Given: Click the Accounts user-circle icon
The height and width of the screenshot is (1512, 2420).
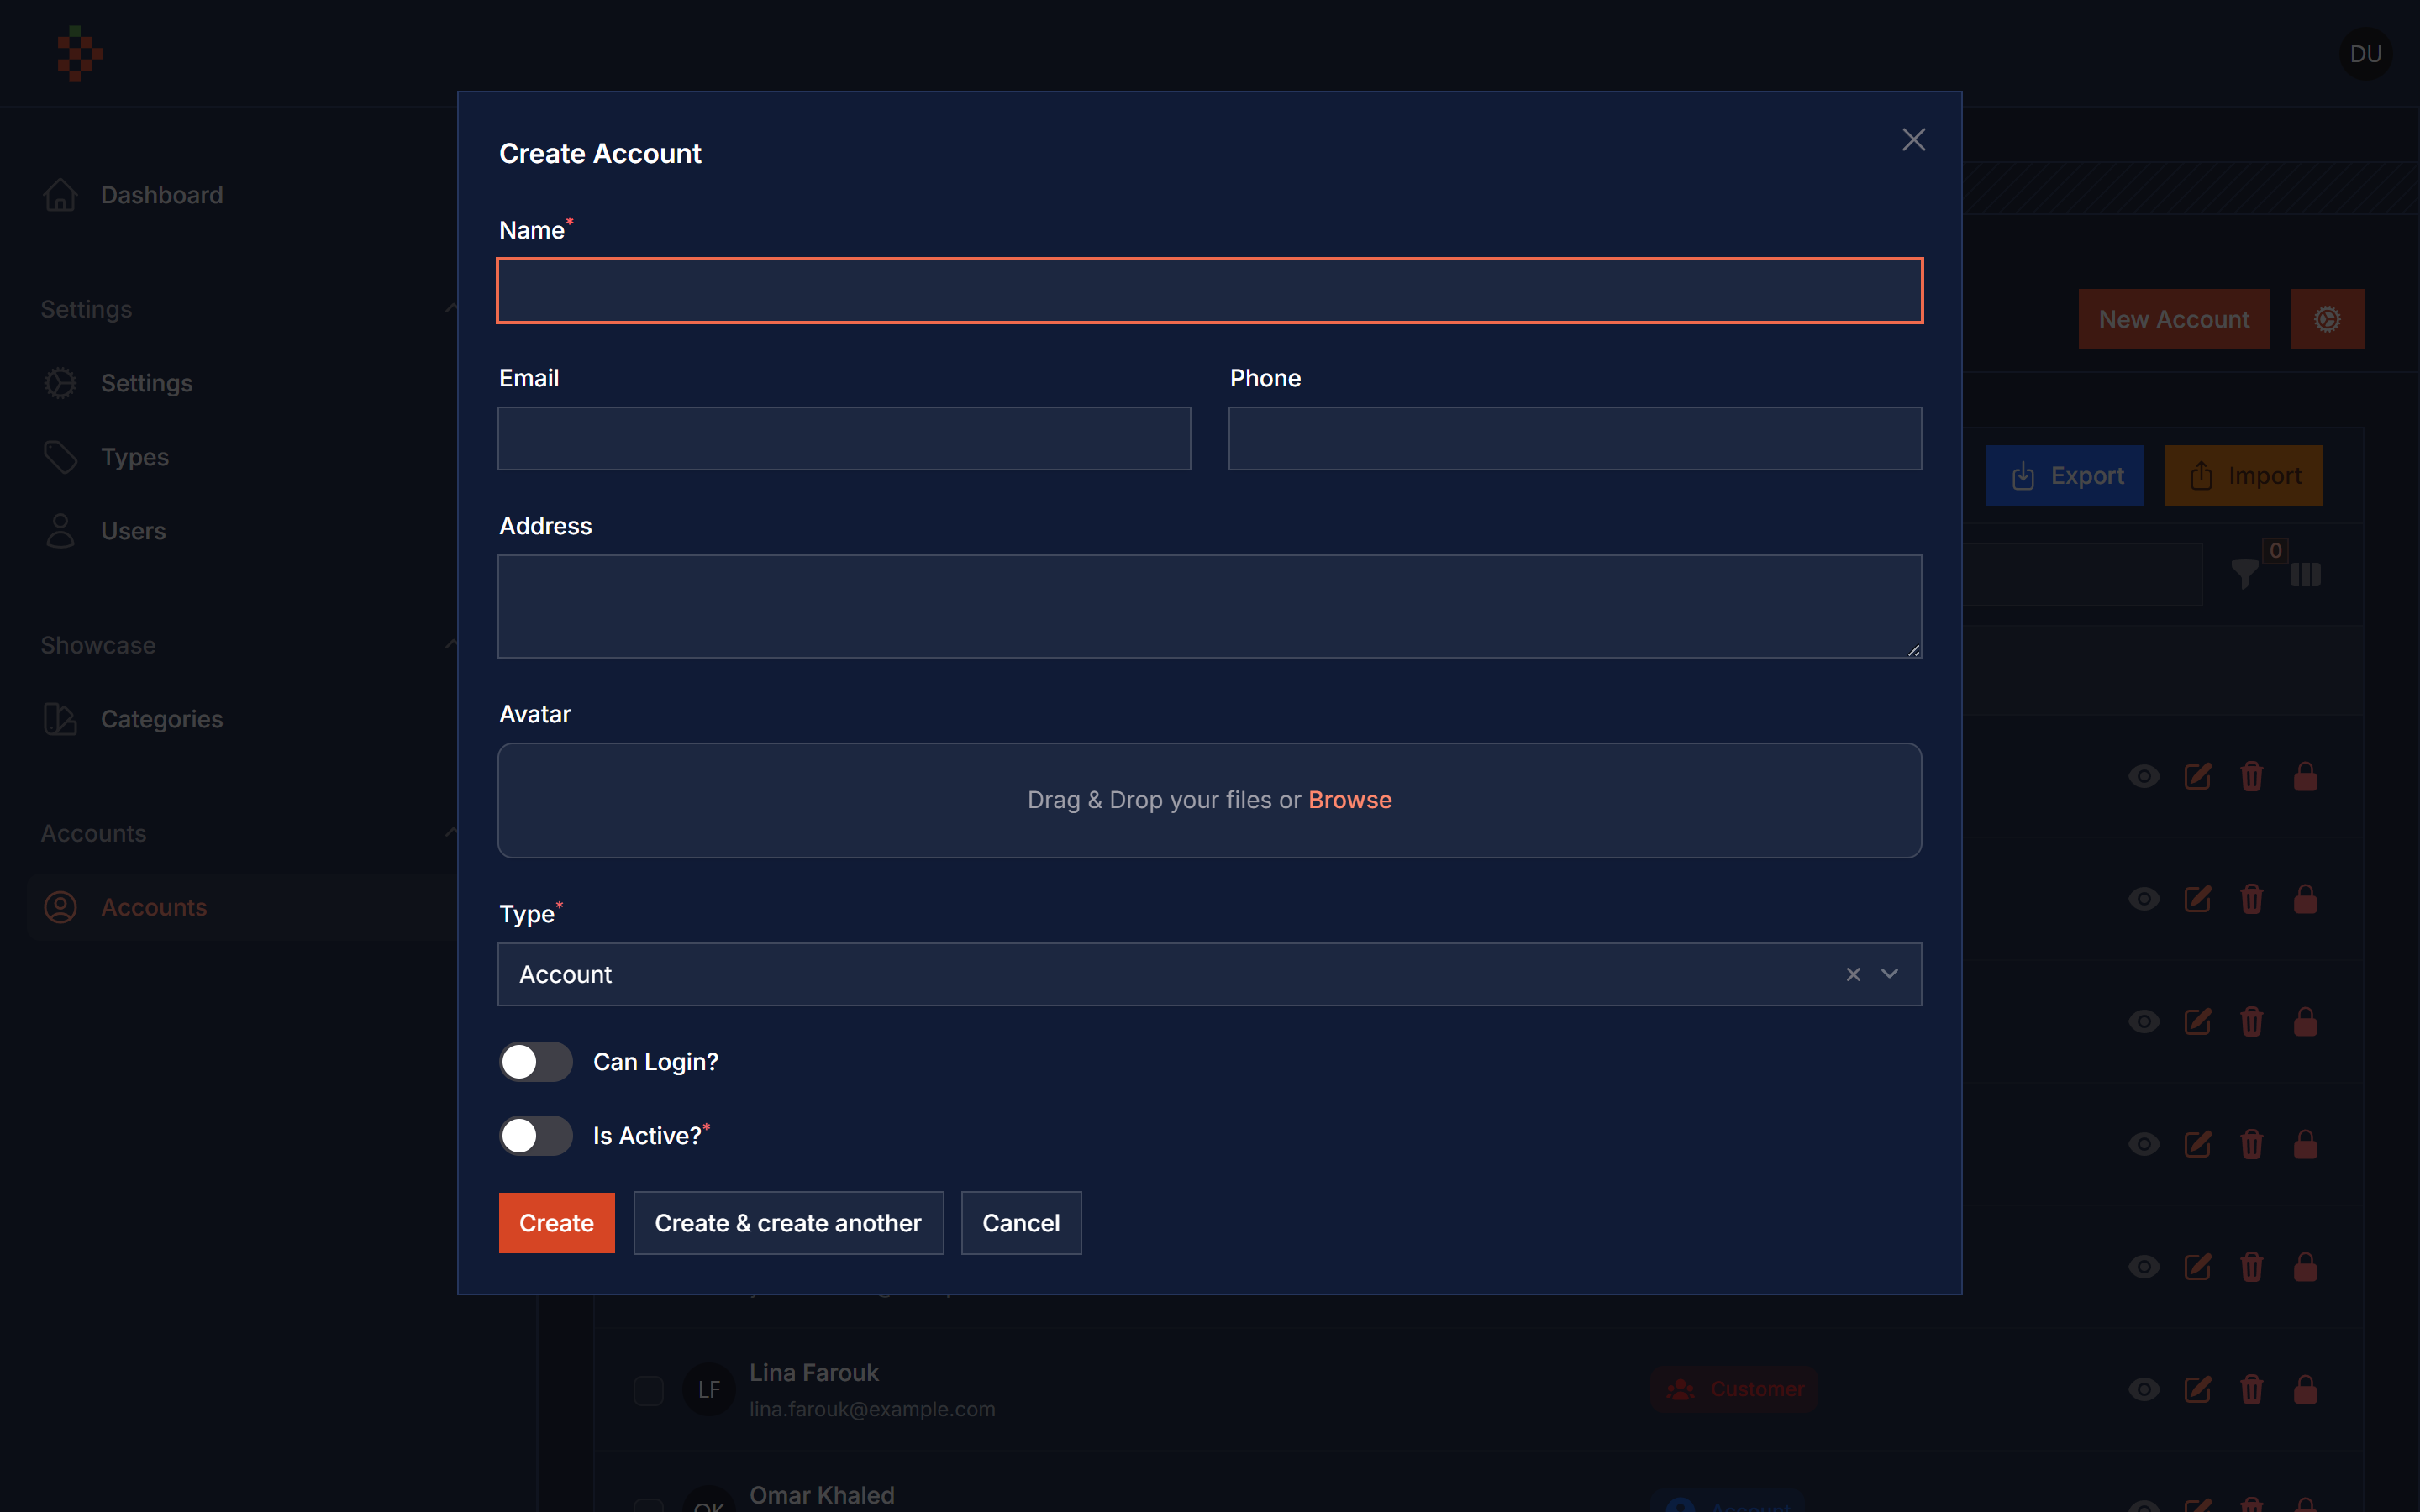Looking at the screenshot, I should (60, 907).
